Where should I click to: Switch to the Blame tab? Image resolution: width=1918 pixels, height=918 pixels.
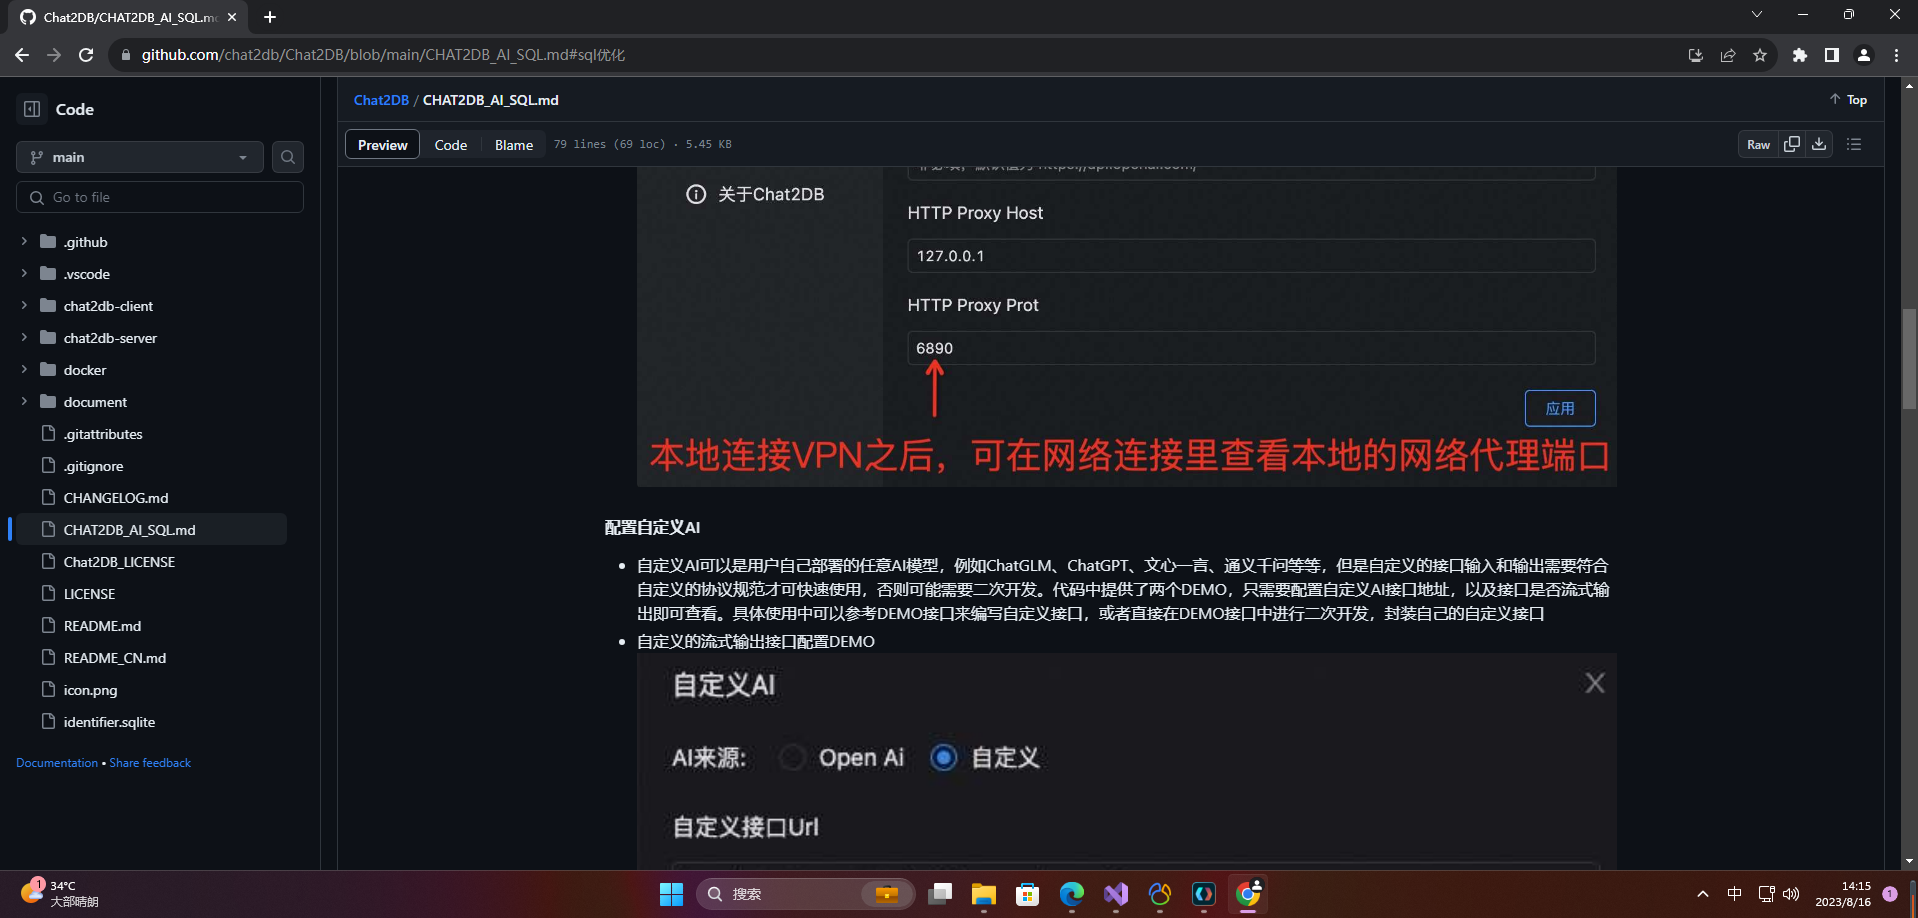coord(514,145)
